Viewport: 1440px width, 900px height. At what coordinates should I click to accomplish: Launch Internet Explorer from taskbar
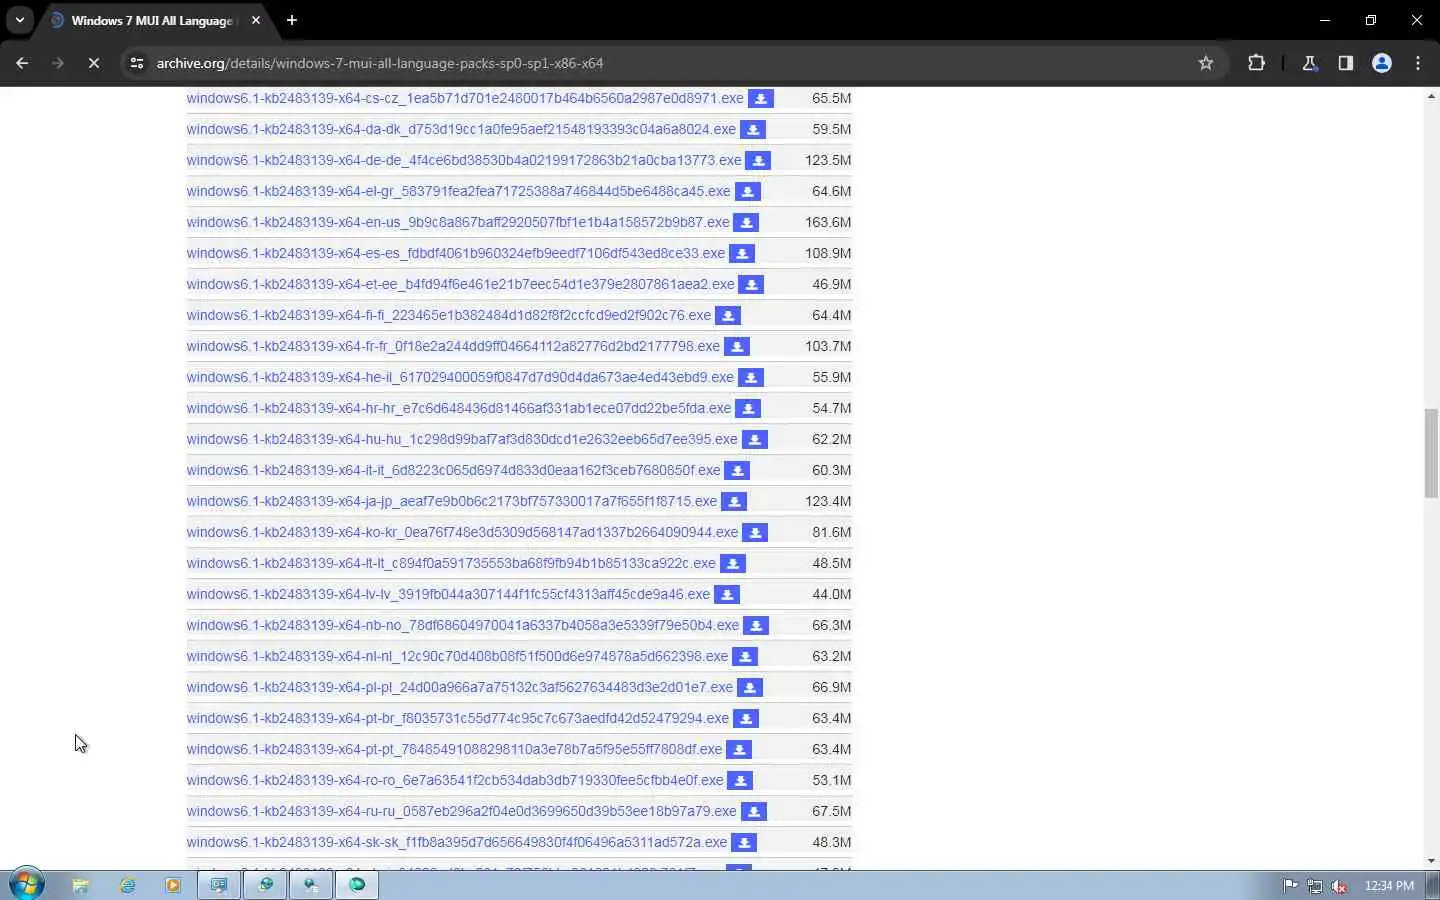(127, 885)
